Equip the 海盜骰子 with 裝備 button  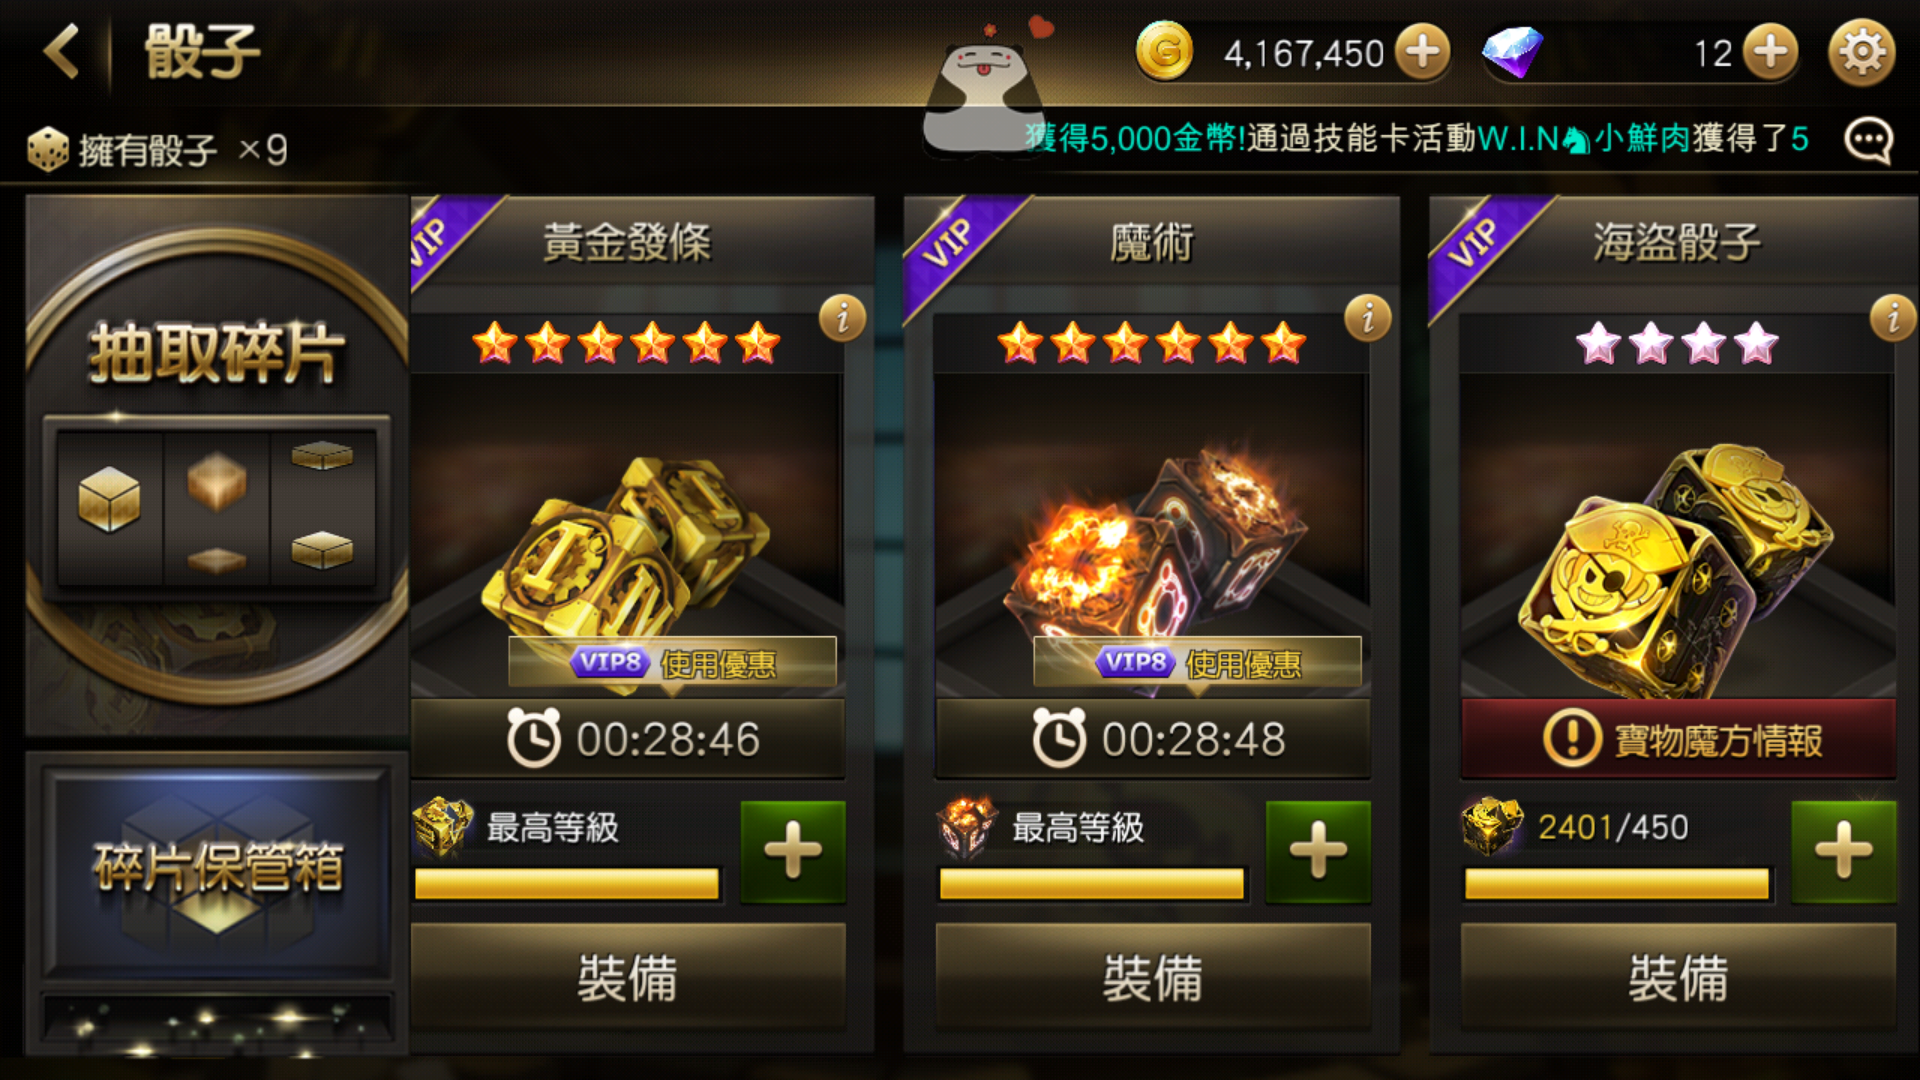tap(1679, 977)
